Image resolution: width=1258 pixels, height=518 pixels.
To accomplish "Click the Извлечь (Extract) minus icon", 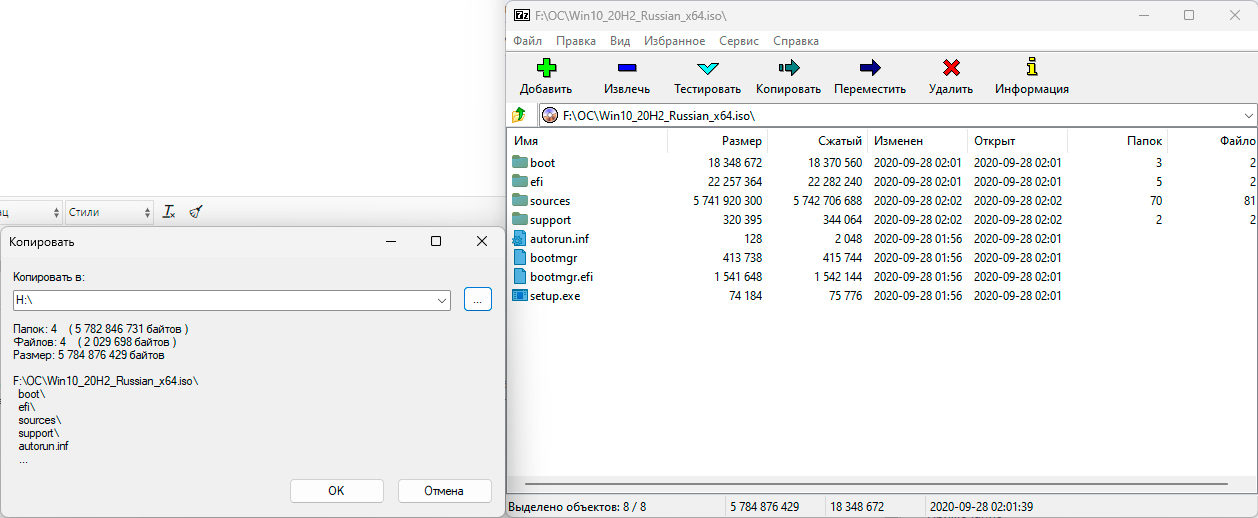I will pyautogui.click(x=627, y=68).
